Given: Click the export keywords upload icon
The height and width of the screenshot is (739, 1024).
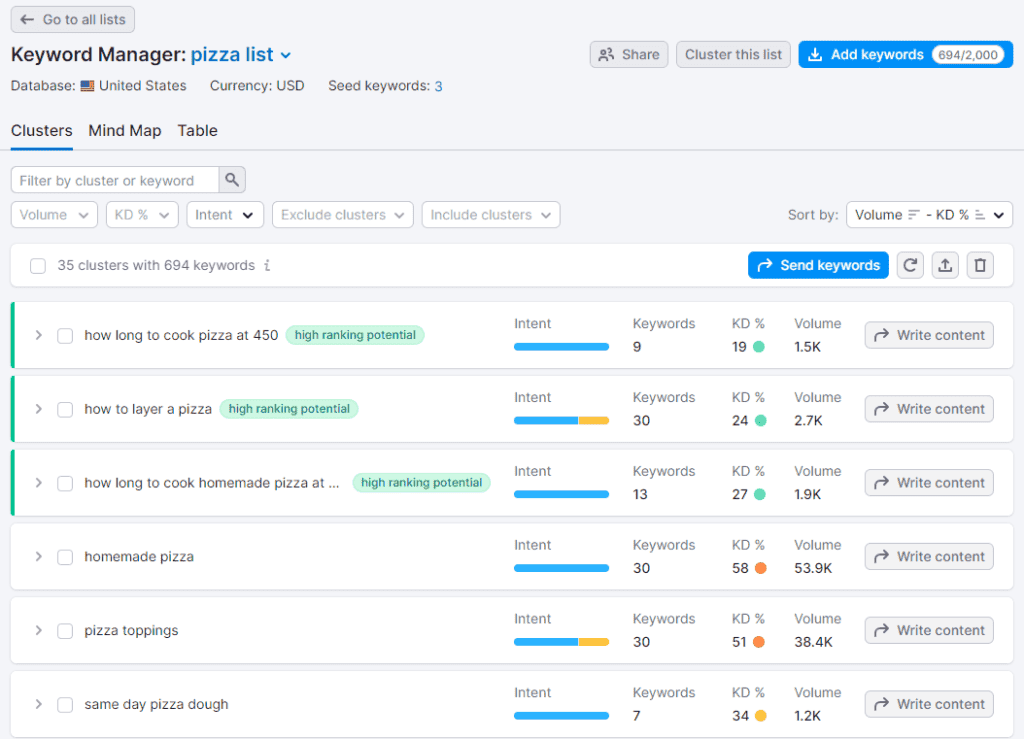Looking at the screenshot, I should [x=945, y=265].
